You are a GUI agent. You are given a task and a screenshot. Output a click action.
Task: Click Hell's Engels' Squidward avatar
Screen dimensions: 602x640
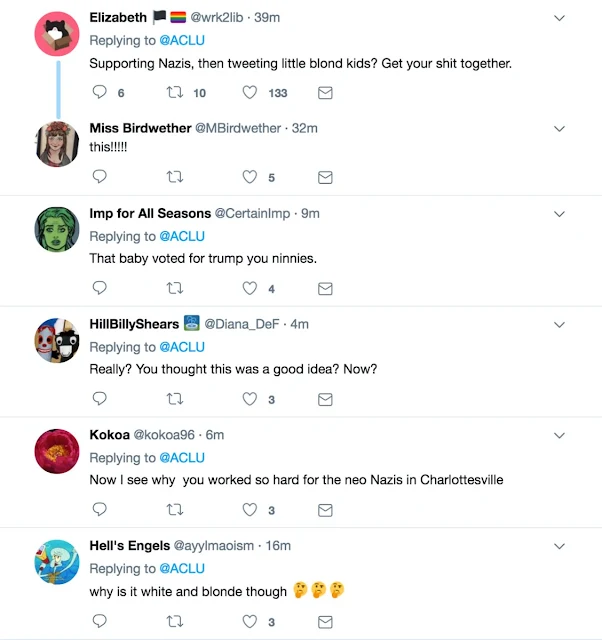57,562
